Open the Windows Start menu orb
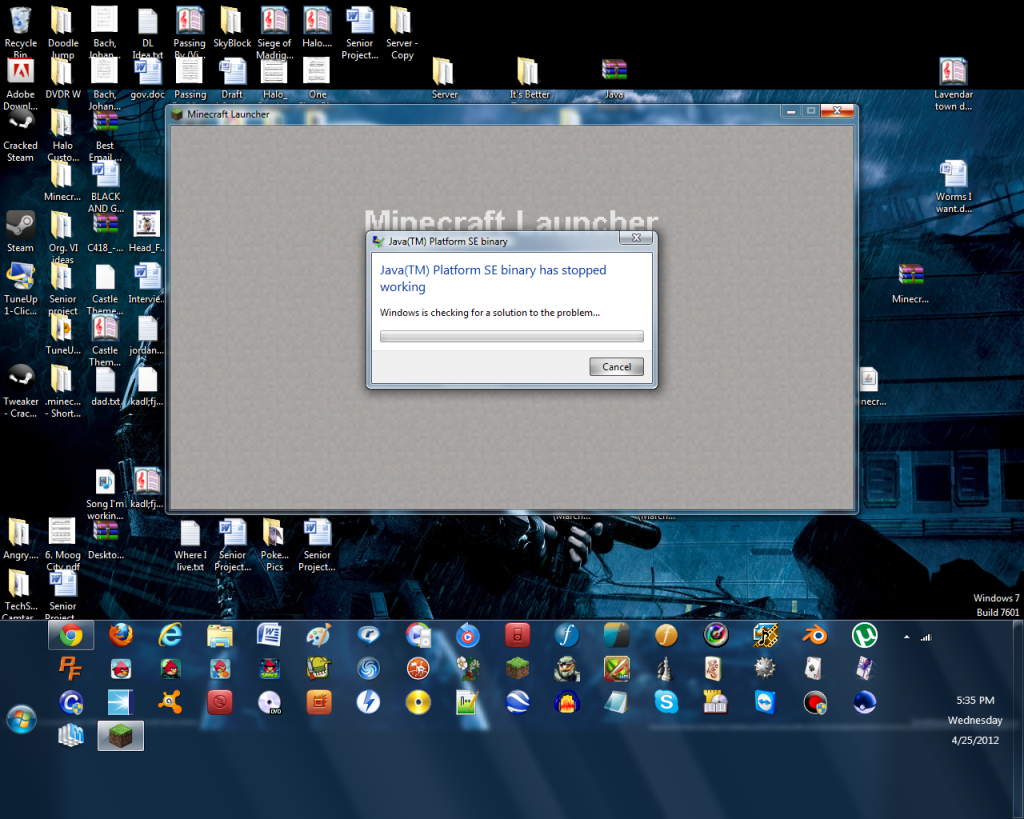Viewport: 1024px width, 819px height. click(x=22, y=719)
